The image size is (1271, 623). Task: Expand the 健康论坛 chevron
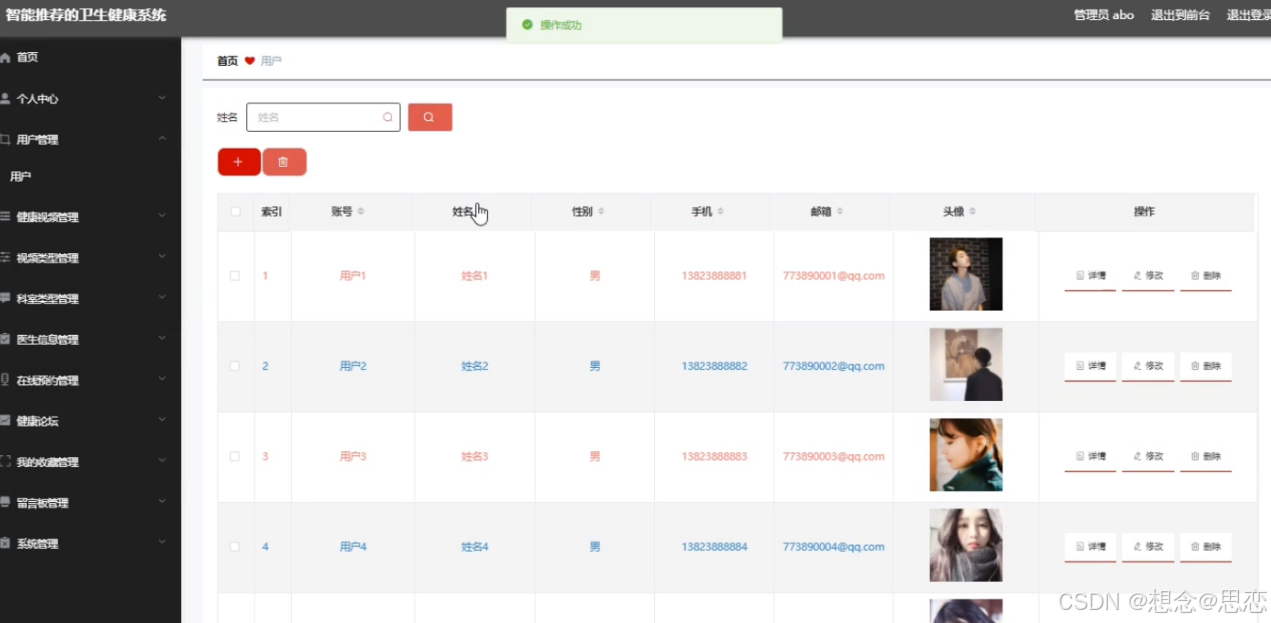pos(162,421)
